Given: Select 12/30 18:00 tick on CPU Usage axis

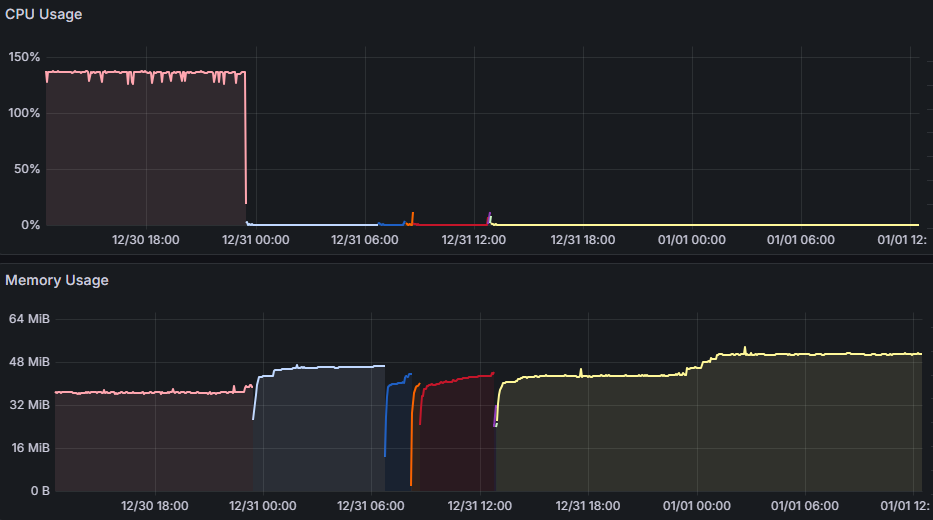Looking at the screenshot, I should tap(146, 240).
